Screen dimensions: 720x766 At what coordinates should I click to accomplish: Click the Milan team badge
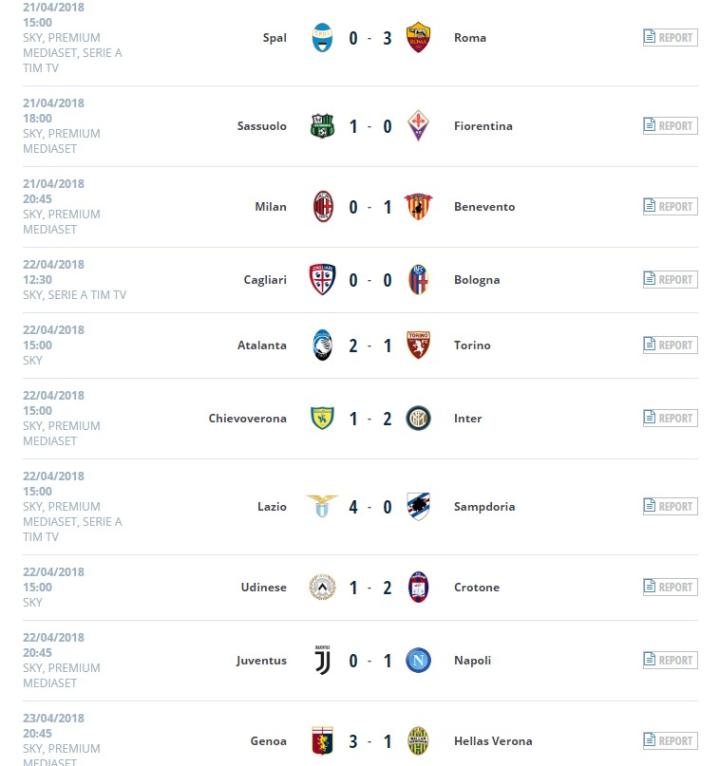tap(322, 207)
